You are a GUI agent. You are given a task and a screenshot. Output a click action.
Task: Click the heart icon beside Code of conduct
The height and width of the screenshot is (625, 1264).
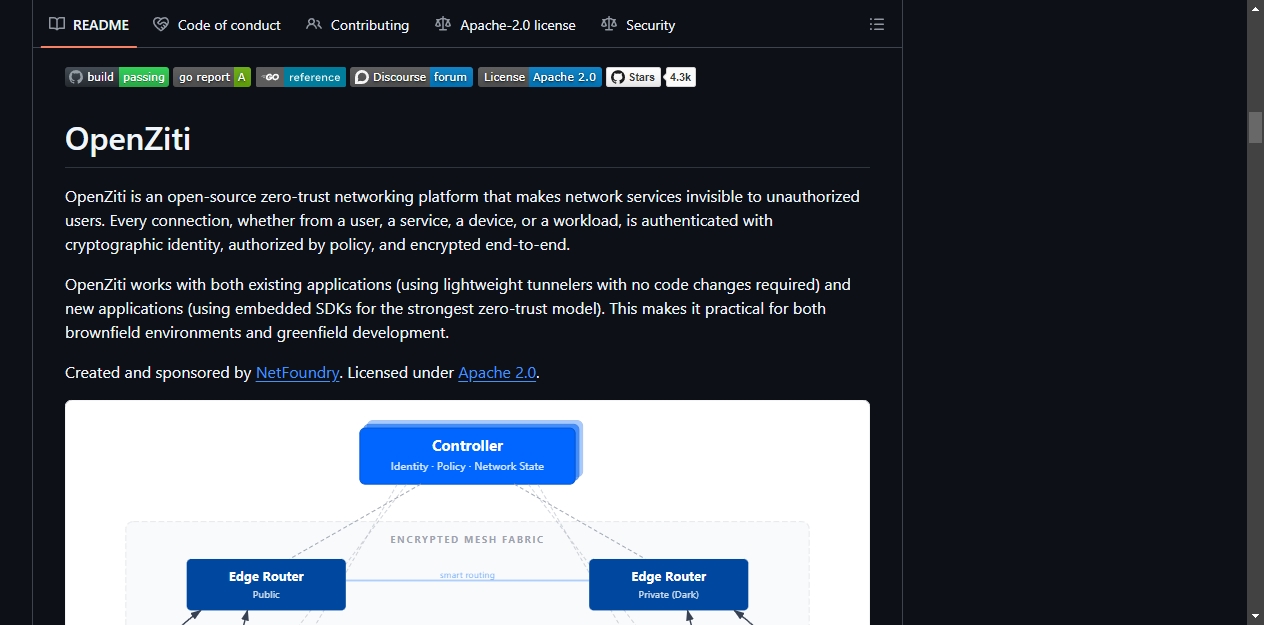click(x=161, y=24)
